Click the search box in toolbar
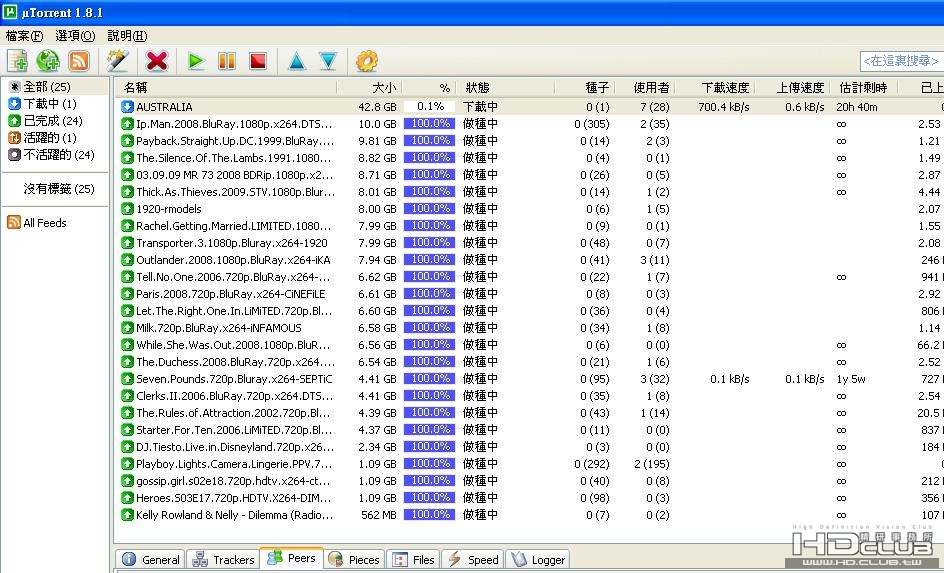The height and width of the screenshot is (573, 944). [x=901, y=61]
